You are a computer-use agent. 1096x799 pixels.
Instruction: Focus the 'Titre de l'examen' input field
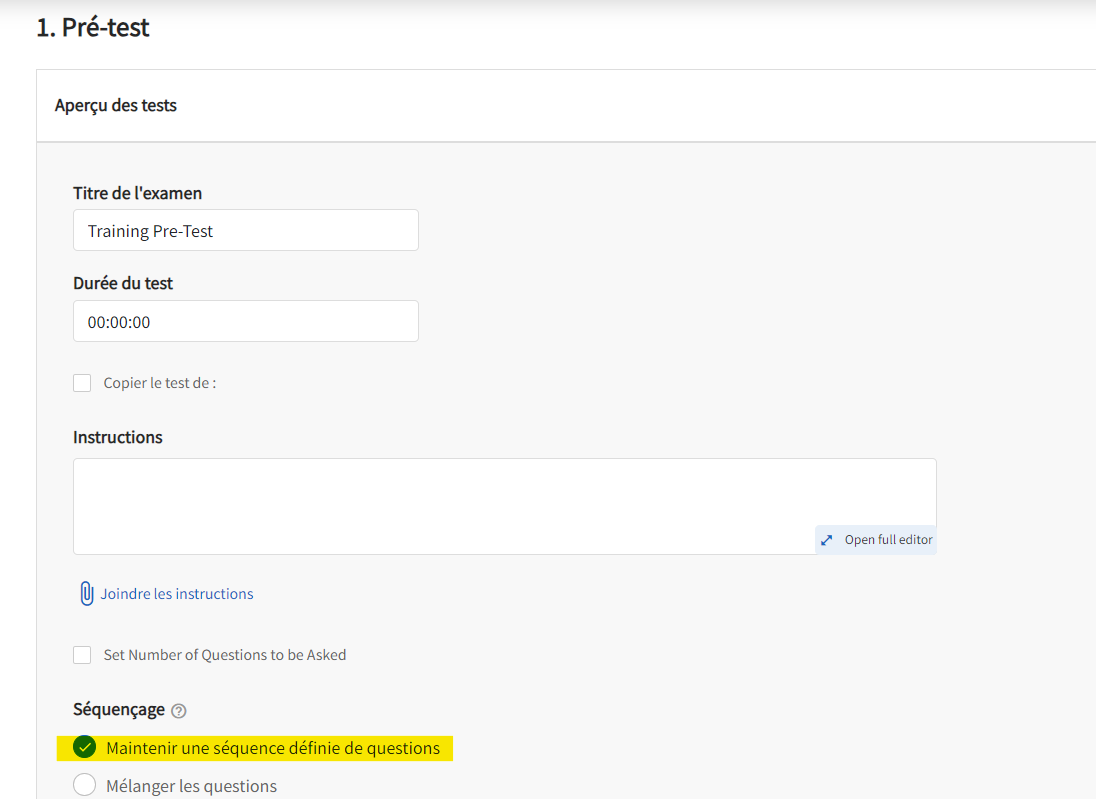click(x=245, y=231)
